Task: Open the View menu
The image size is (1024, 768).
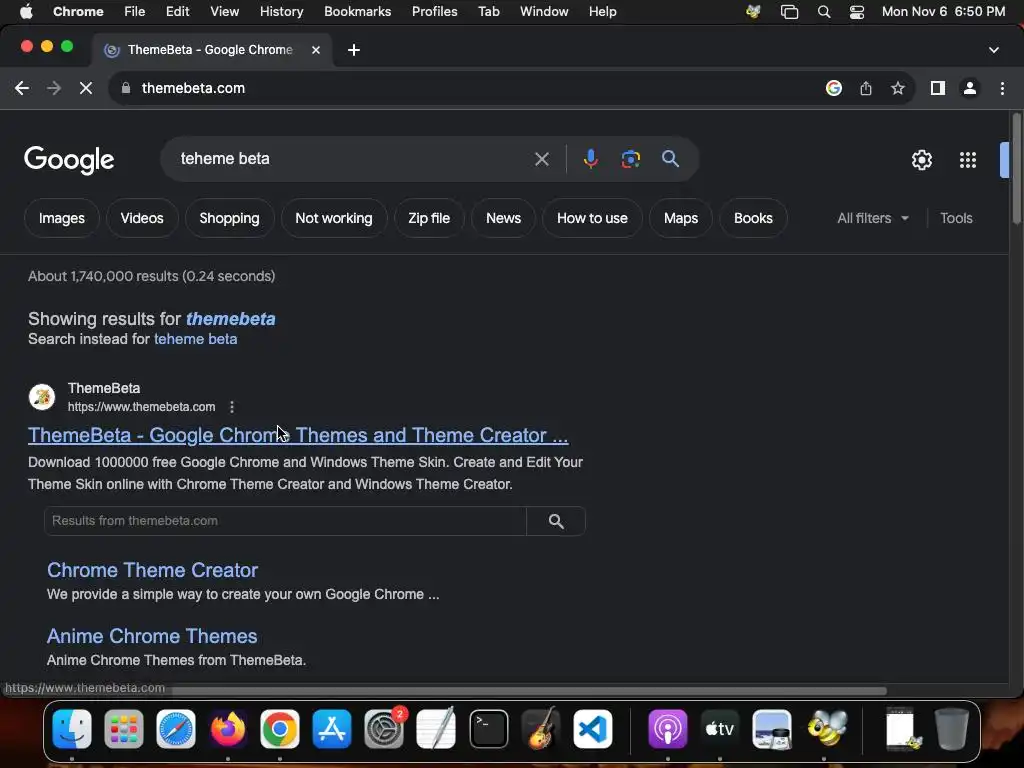Action: 224,12
